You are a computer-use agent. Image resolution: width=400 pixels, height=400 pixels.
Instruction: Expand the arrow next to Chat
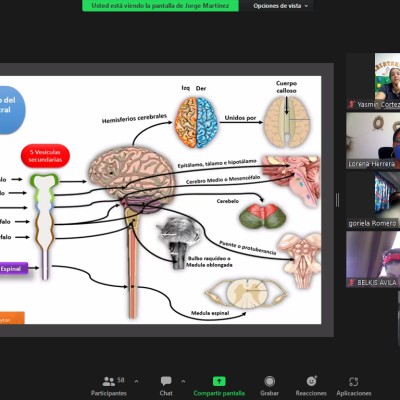(x=183, y=381)
